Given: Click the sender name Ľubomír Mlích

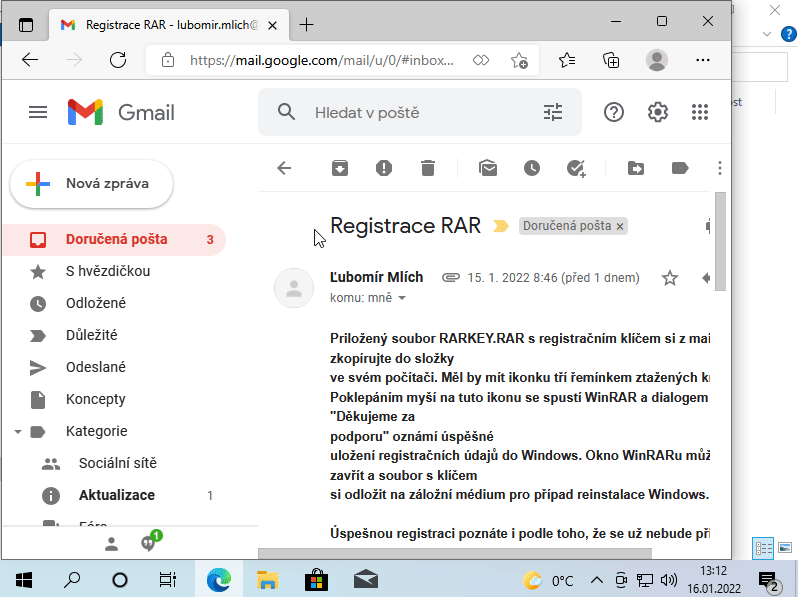Looking at the screenshot, I should click(377, 277).
